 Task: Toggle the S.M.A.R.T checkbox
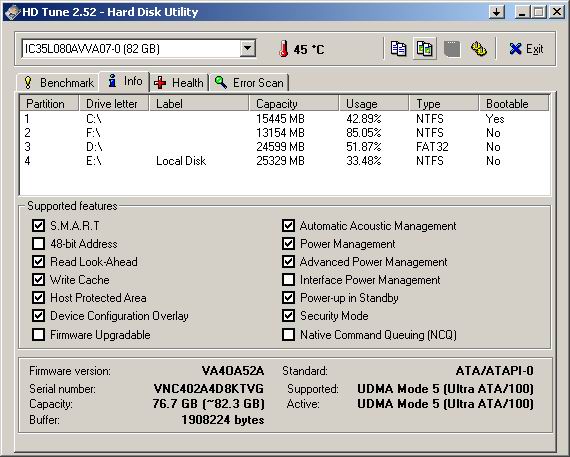[x=38, y=225]
